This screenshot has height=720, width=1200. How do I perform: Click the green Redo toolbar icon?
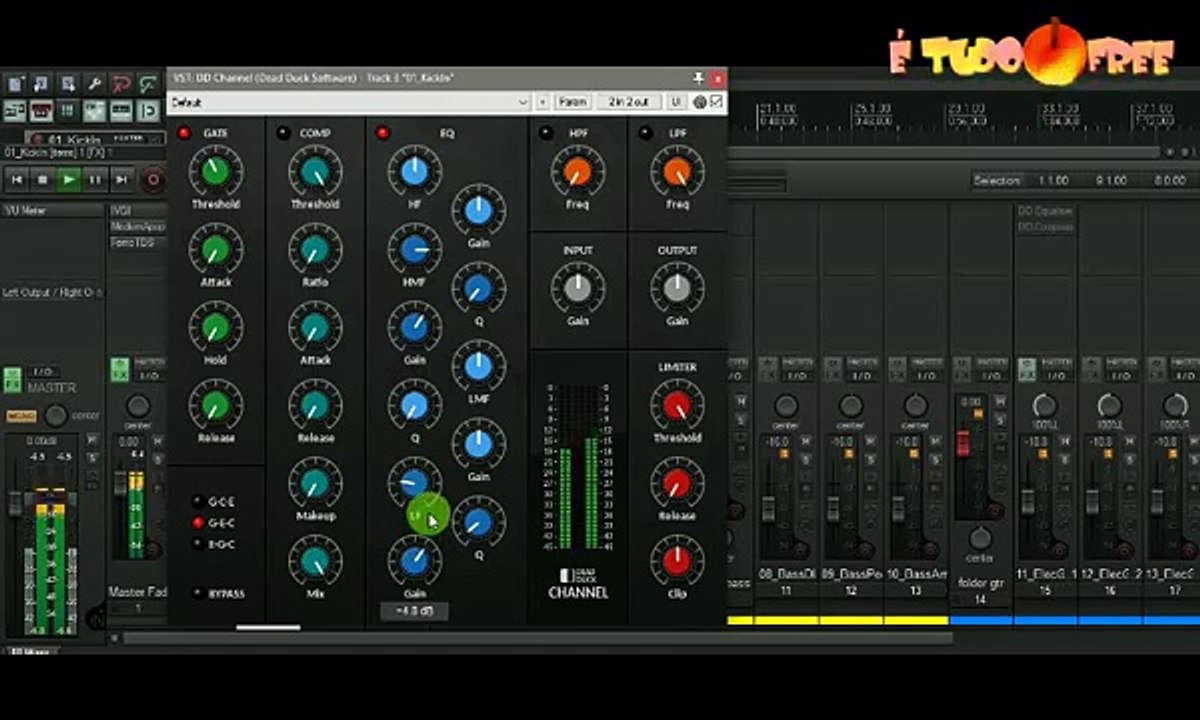tap(148, 83)
